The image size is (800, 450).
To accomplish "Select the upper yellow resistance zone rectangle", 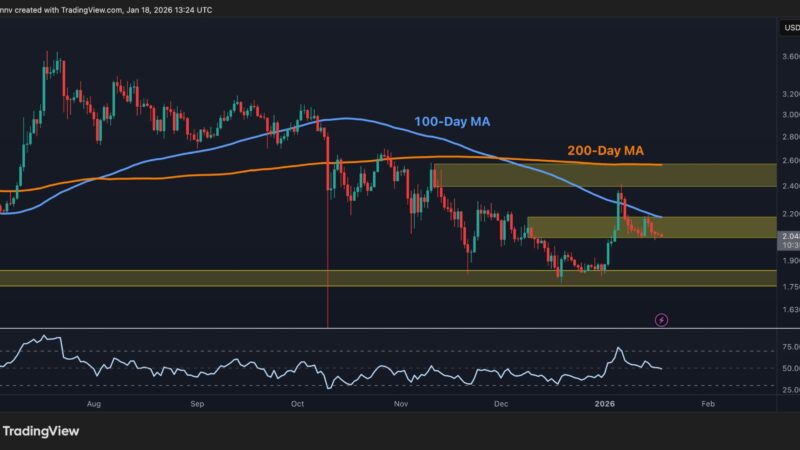I will pos(605,175).
